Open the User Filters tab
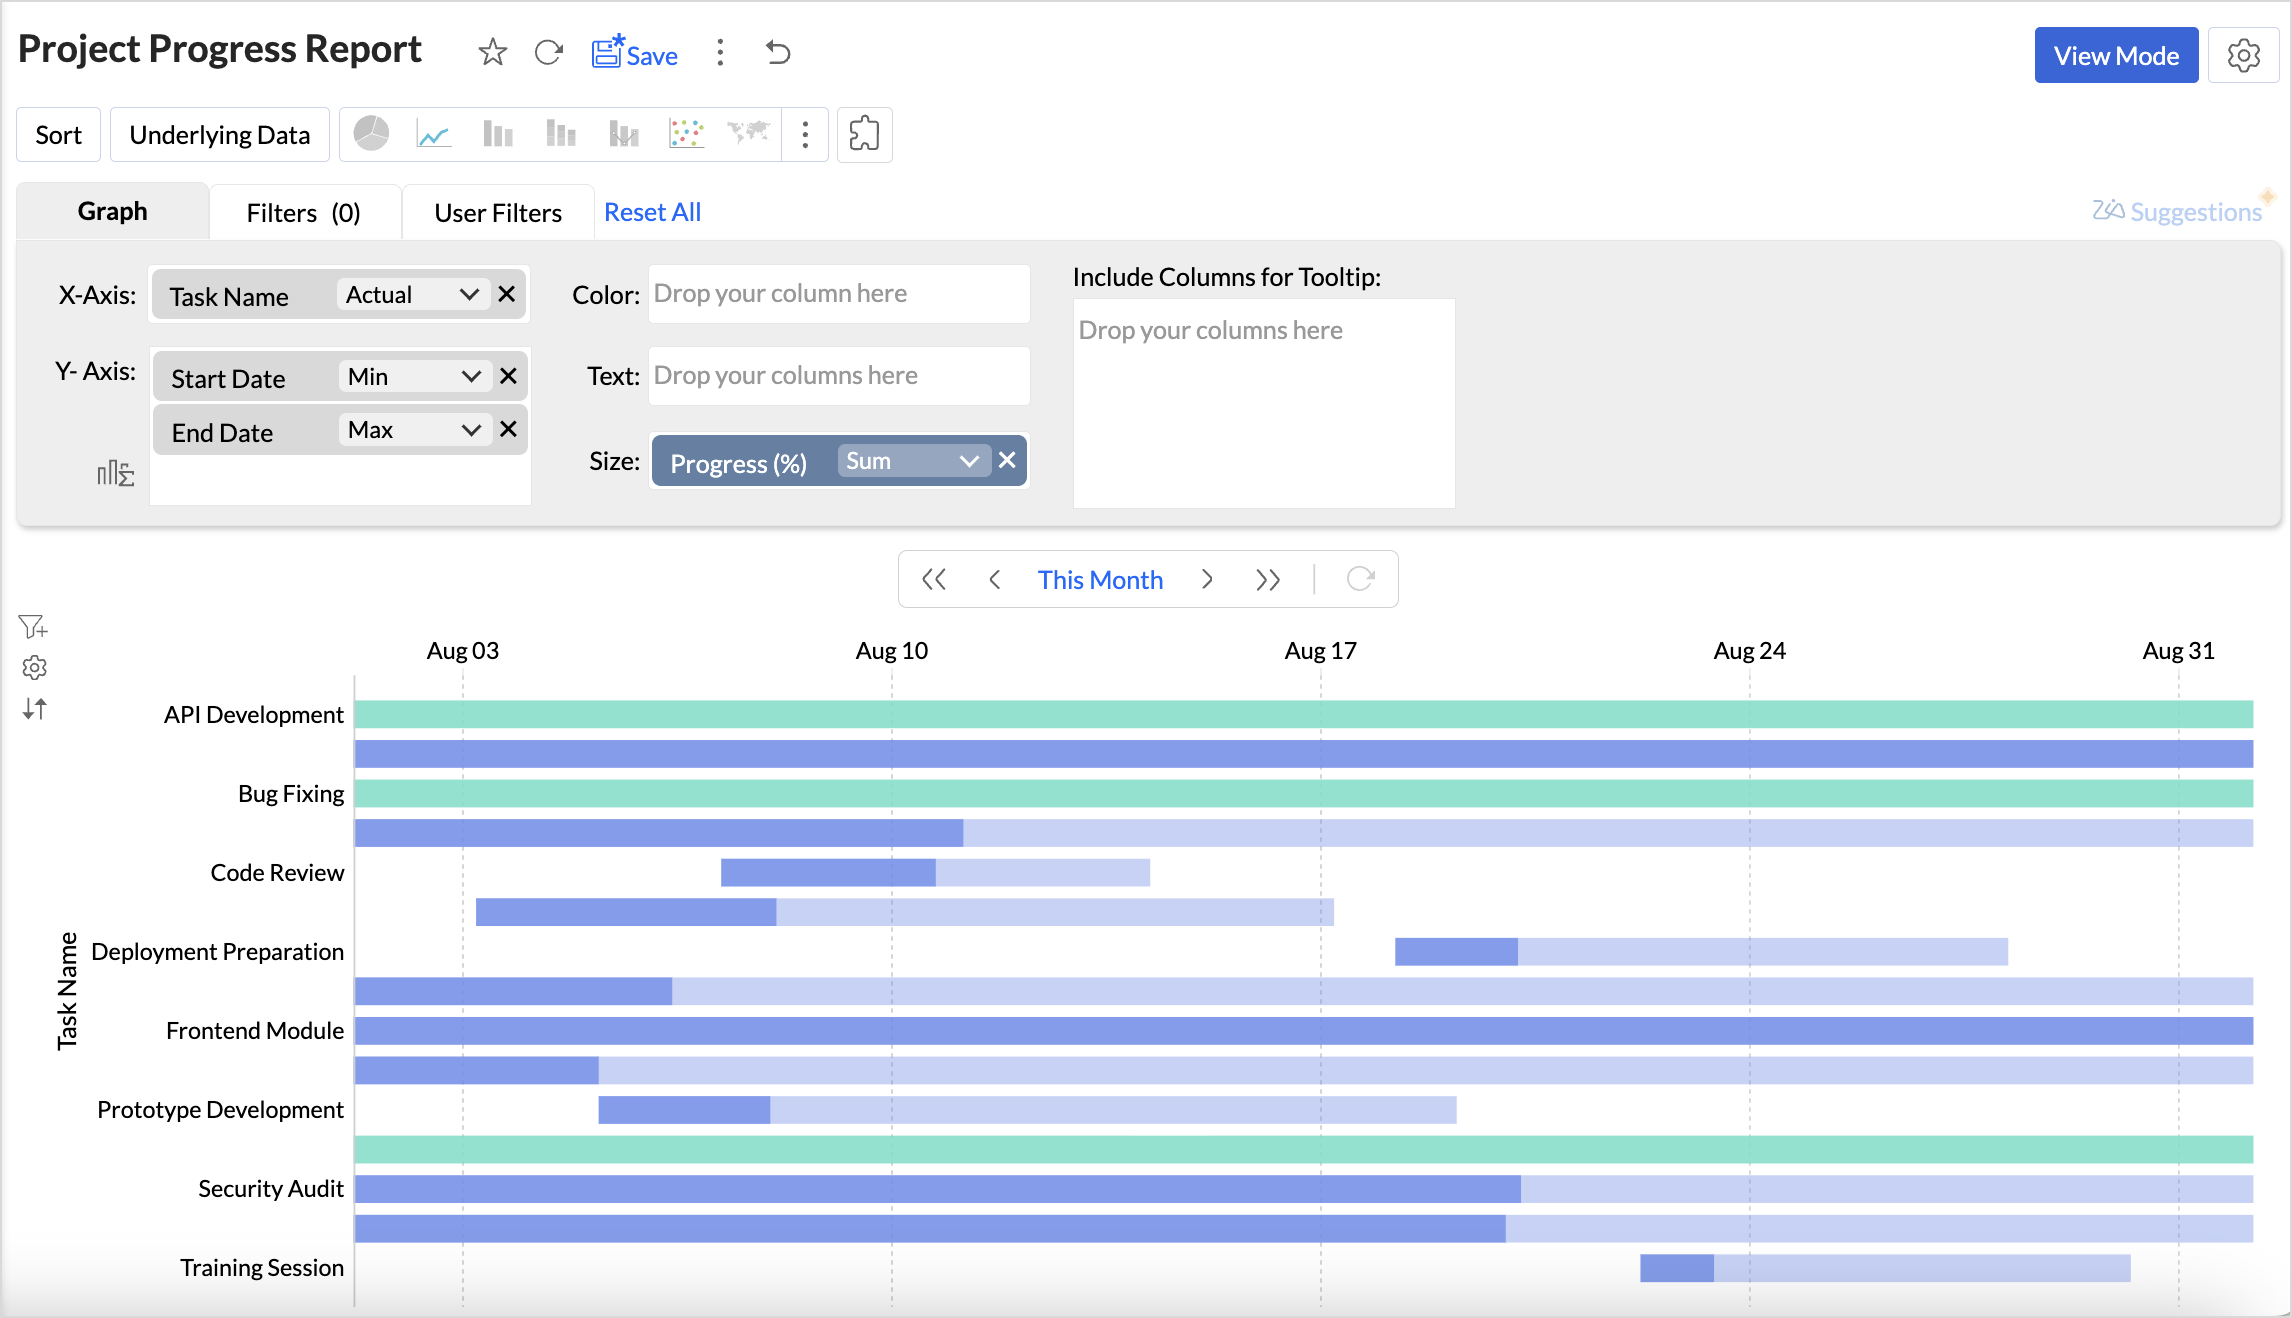 coord(497,213)
